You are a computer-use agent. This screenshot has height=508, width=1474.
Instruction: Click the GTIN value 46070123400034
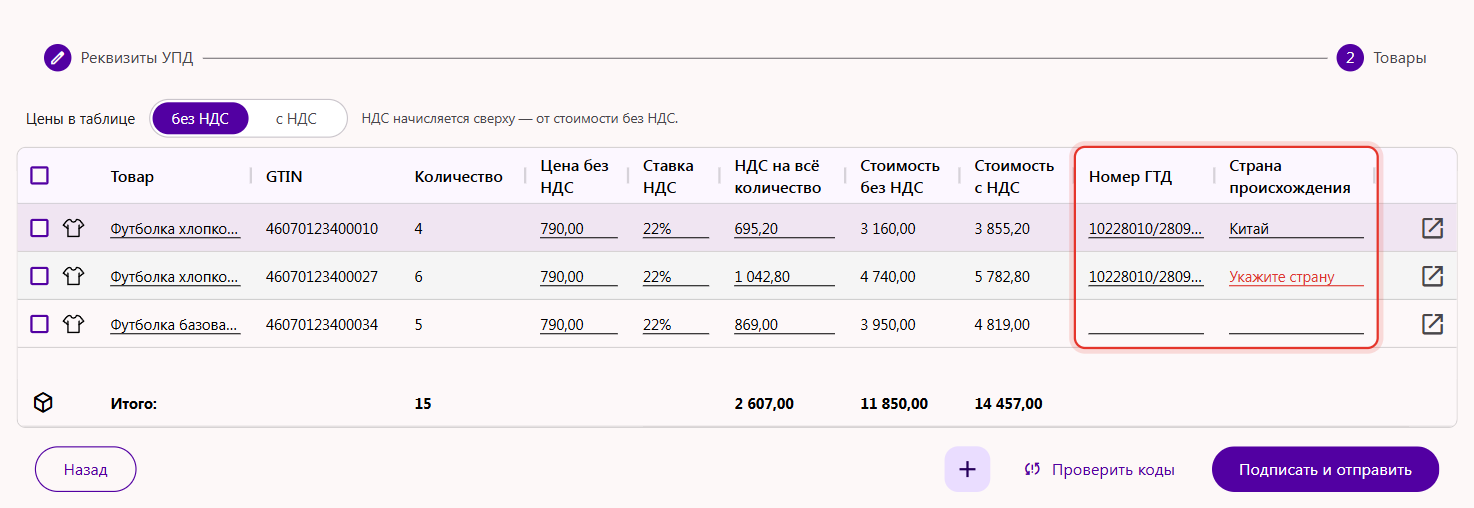click(x=322, y=325)
